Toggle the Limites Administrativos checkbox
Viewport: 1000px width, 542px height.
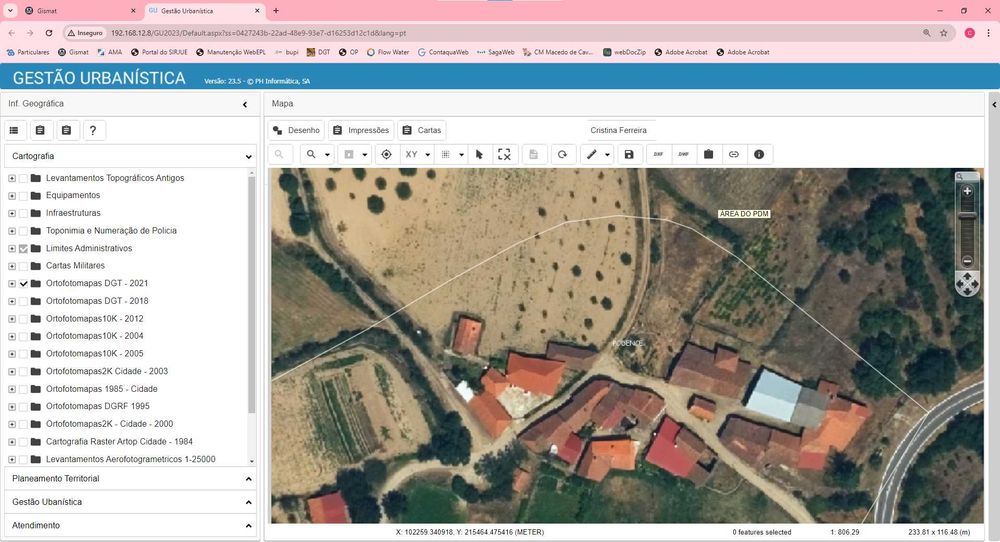pos(24,249)
